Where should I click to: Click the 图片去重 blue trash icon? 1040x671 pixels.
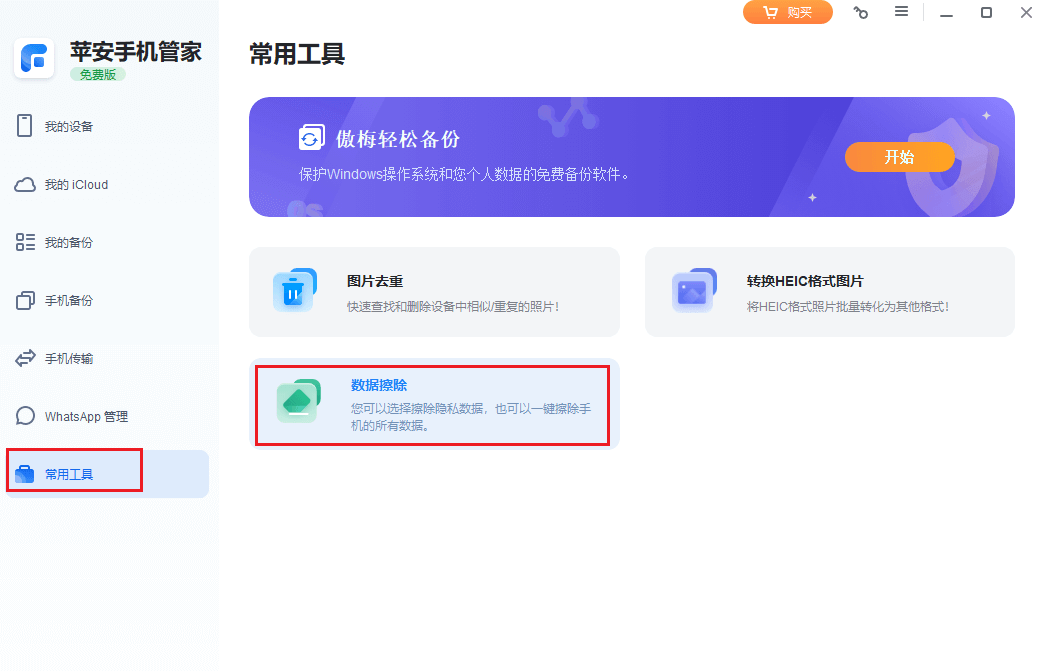click(x=295, y=292)
